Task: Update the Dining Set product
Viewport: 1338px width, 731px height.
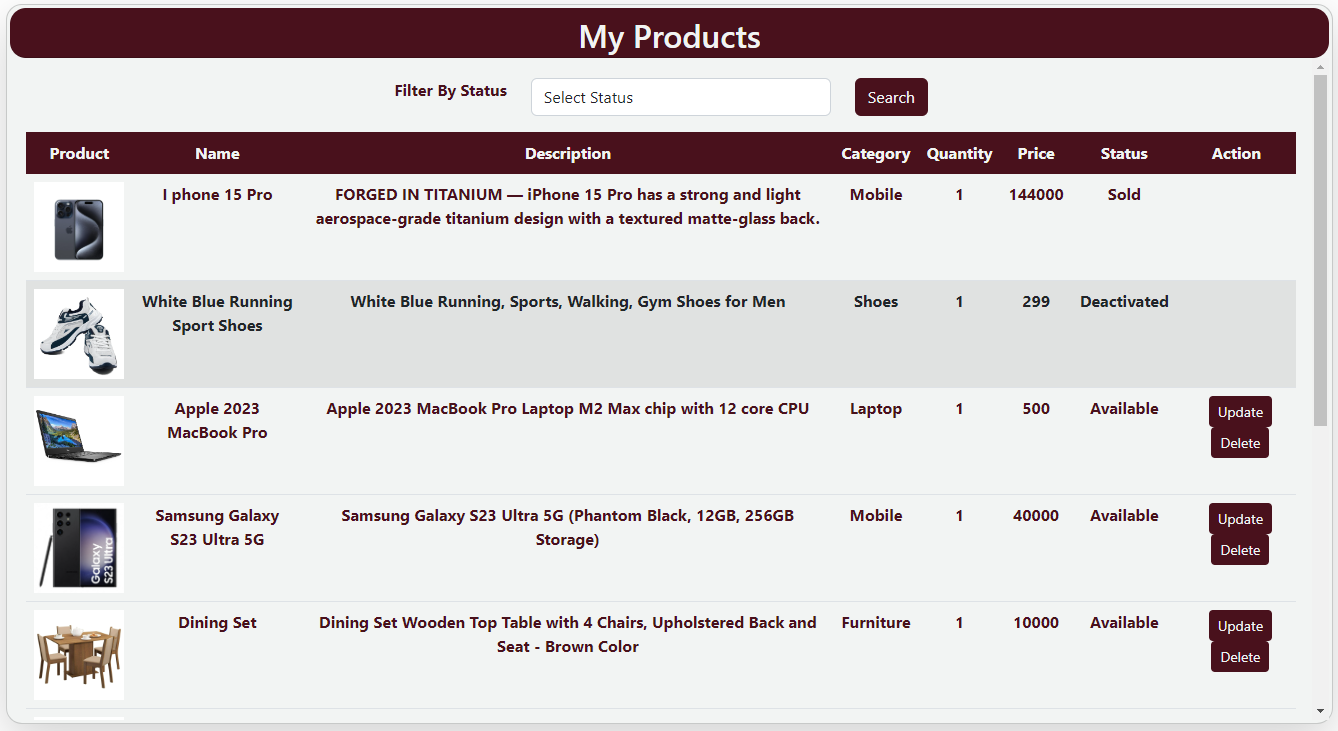Action: point(1240,626)
